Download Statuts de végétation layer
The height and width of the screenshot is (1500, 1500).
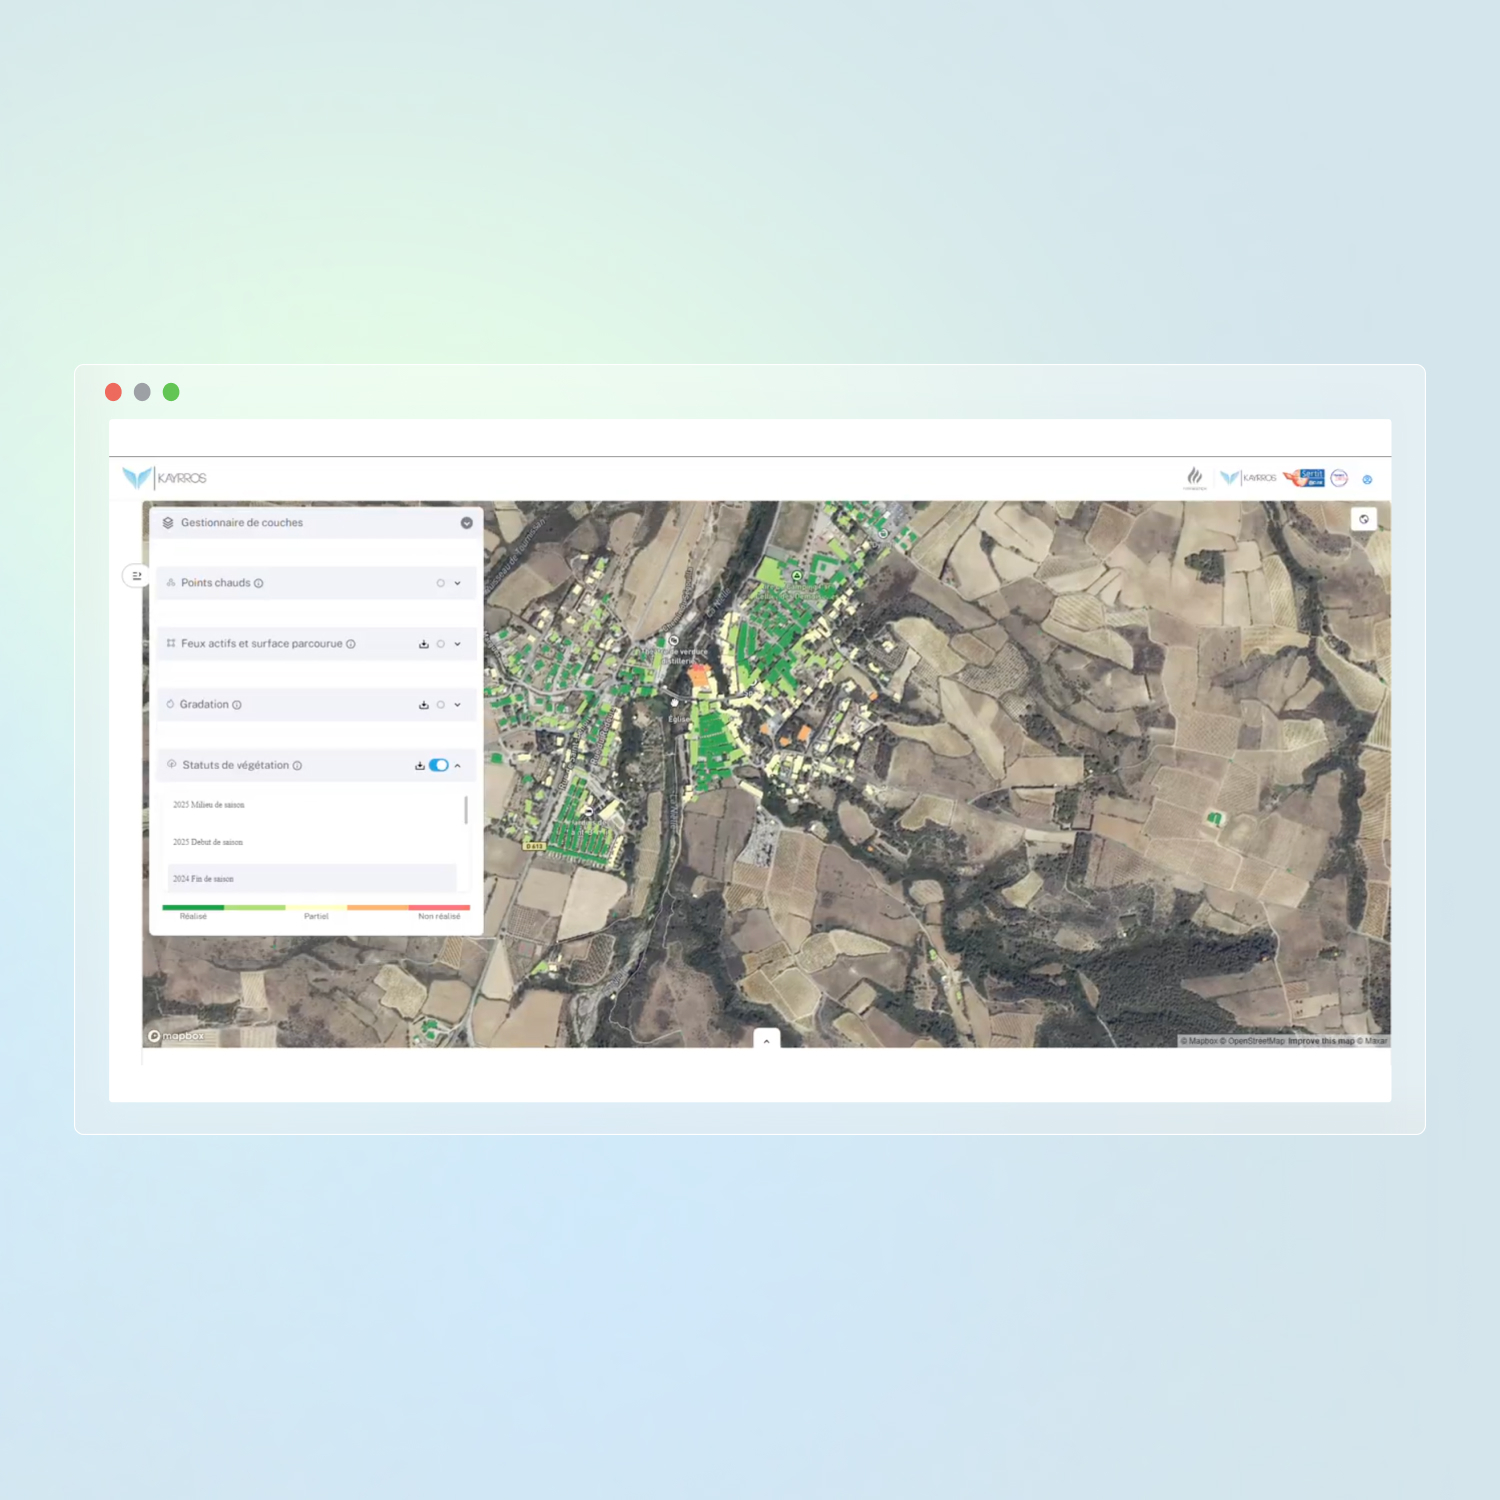coord(420,766)
